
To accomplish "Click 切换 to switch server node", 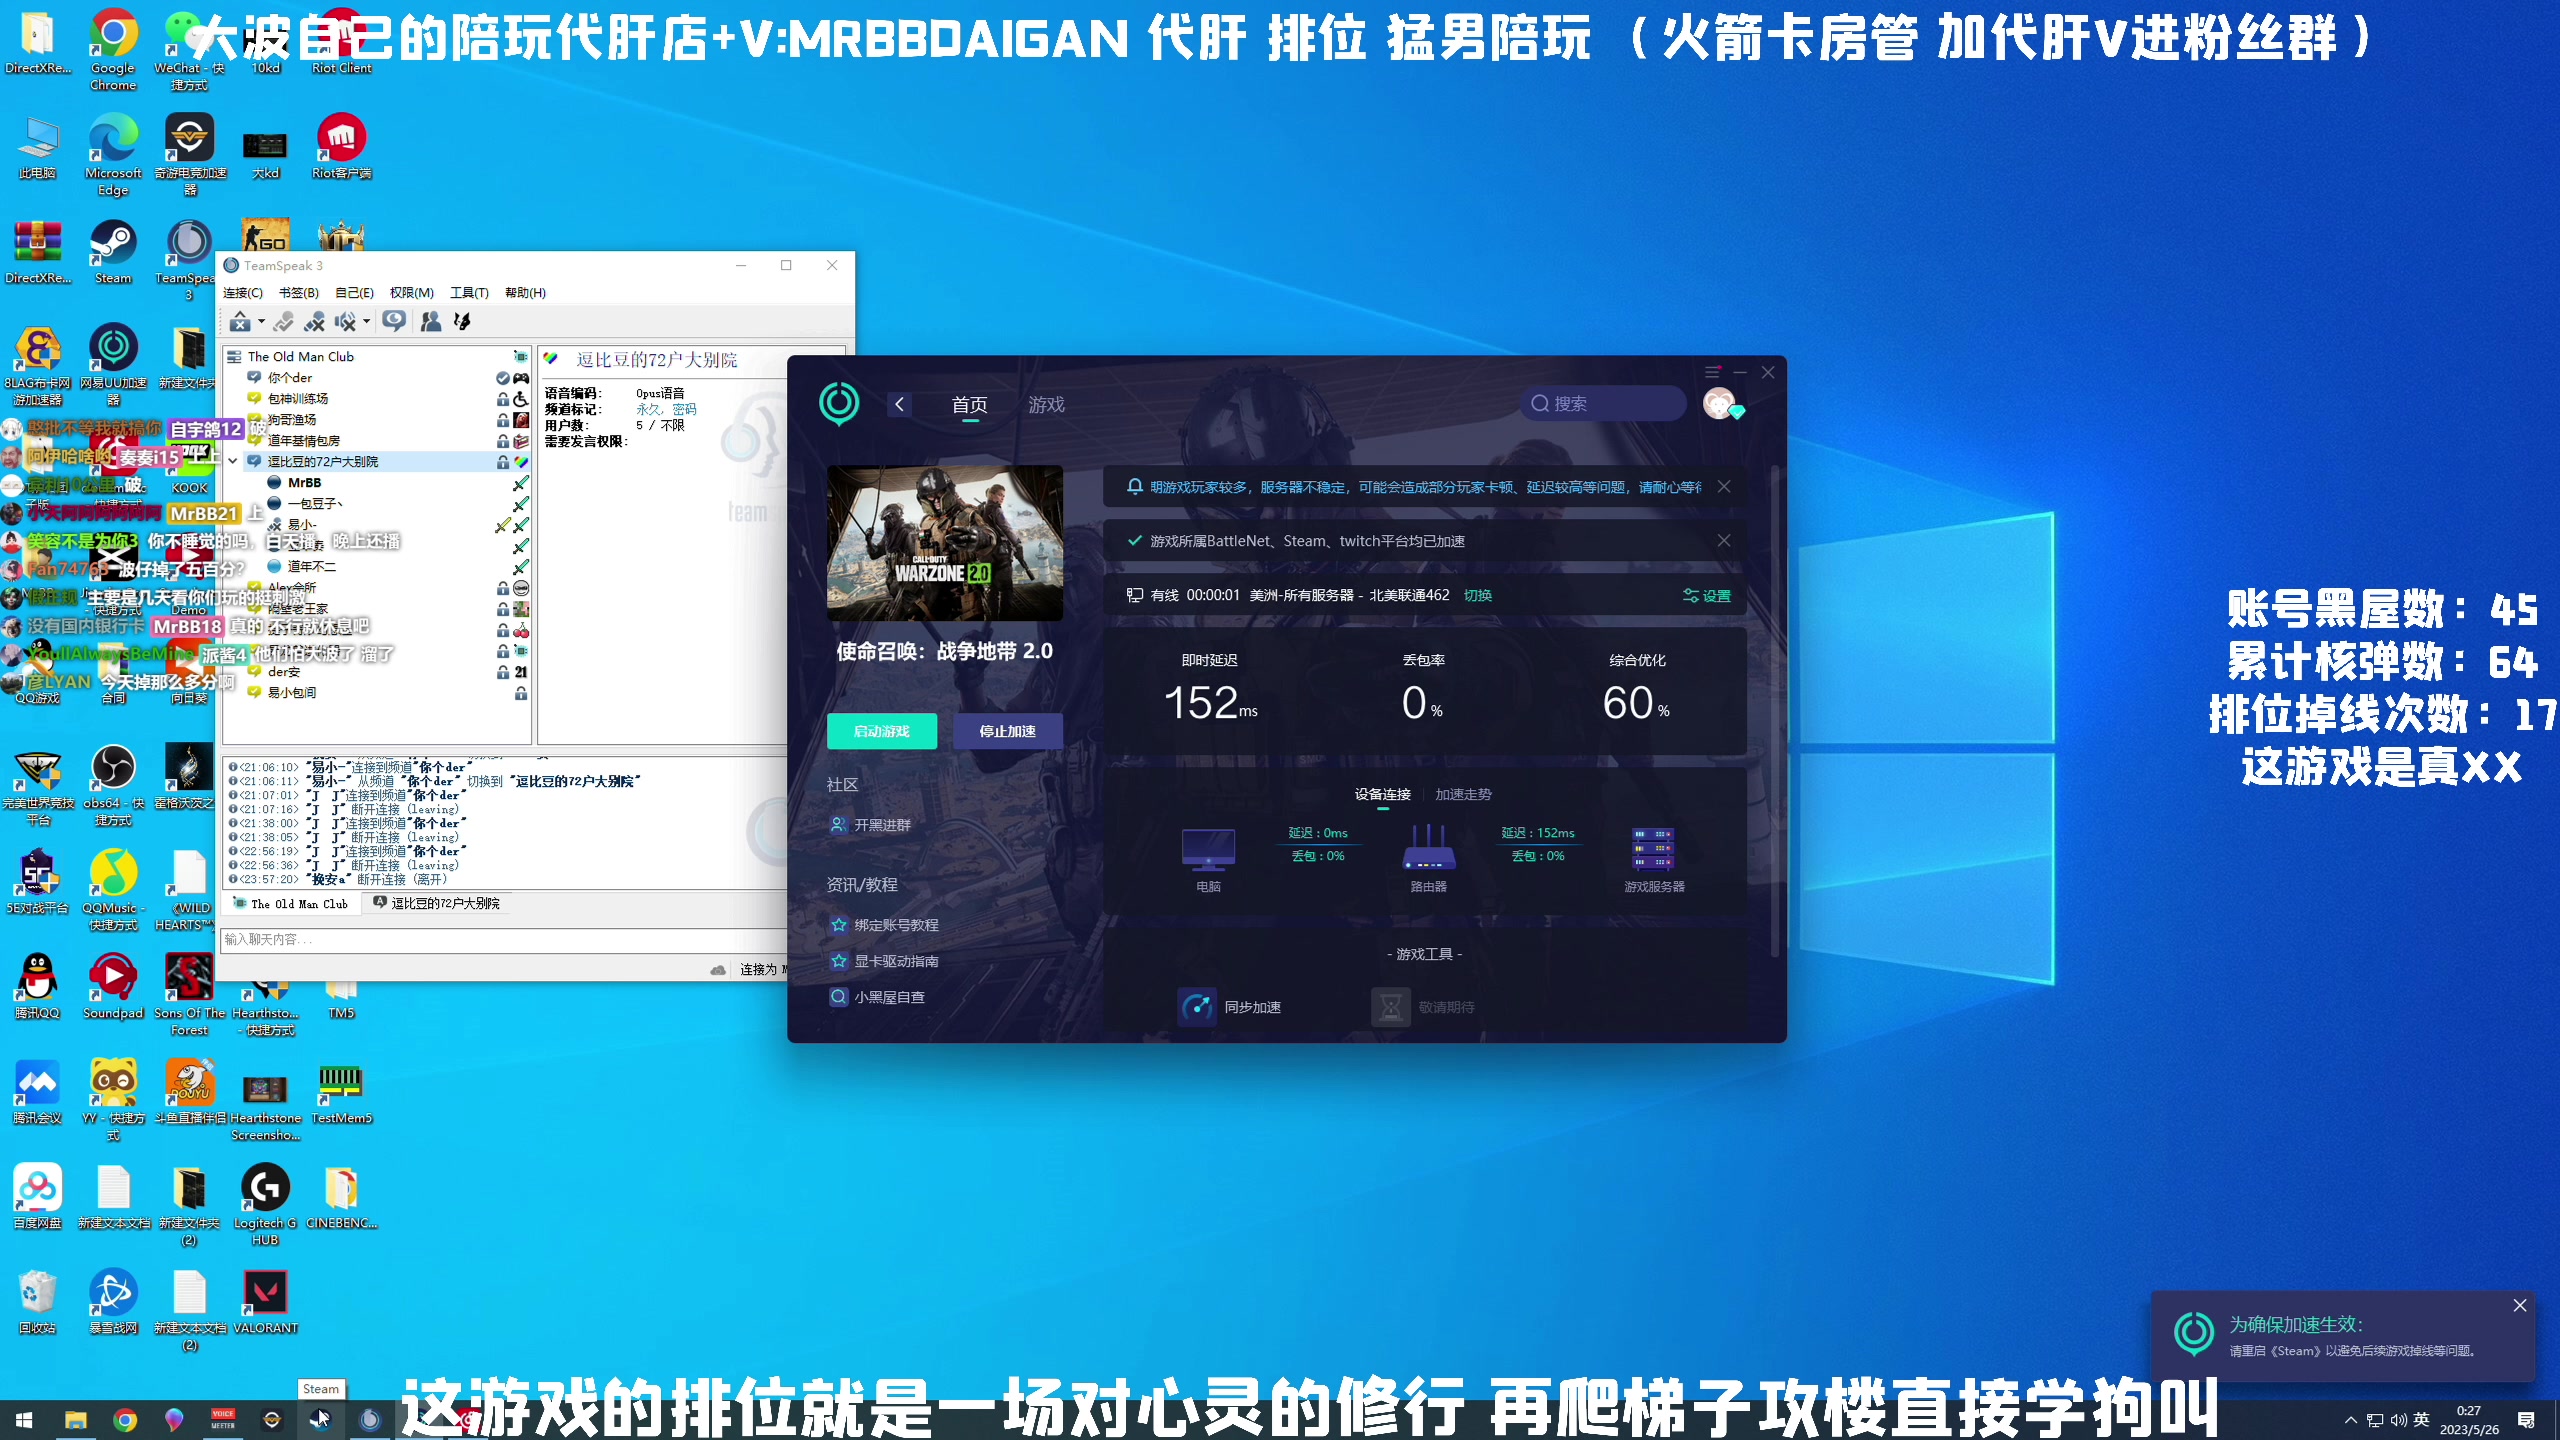I will 1478,596.
